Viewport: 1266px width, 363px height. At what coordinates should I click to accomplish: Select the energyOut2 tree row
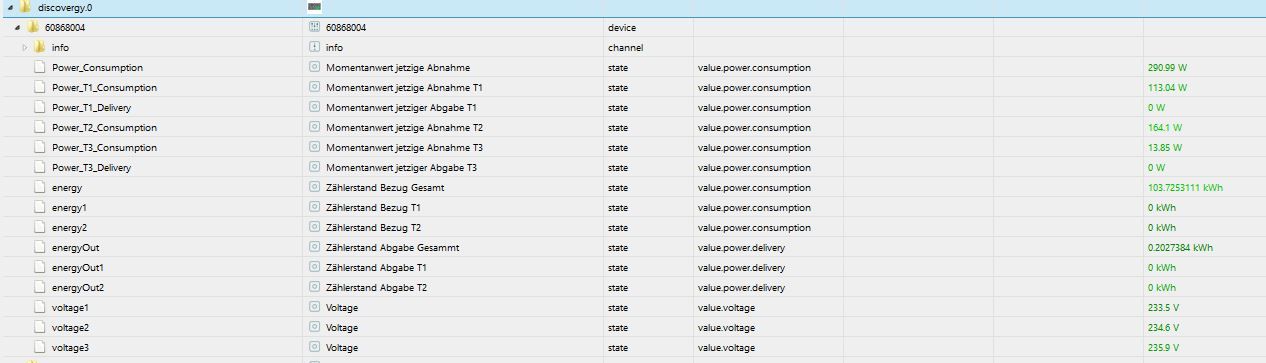pyautogui.click(x=633, y=287)
